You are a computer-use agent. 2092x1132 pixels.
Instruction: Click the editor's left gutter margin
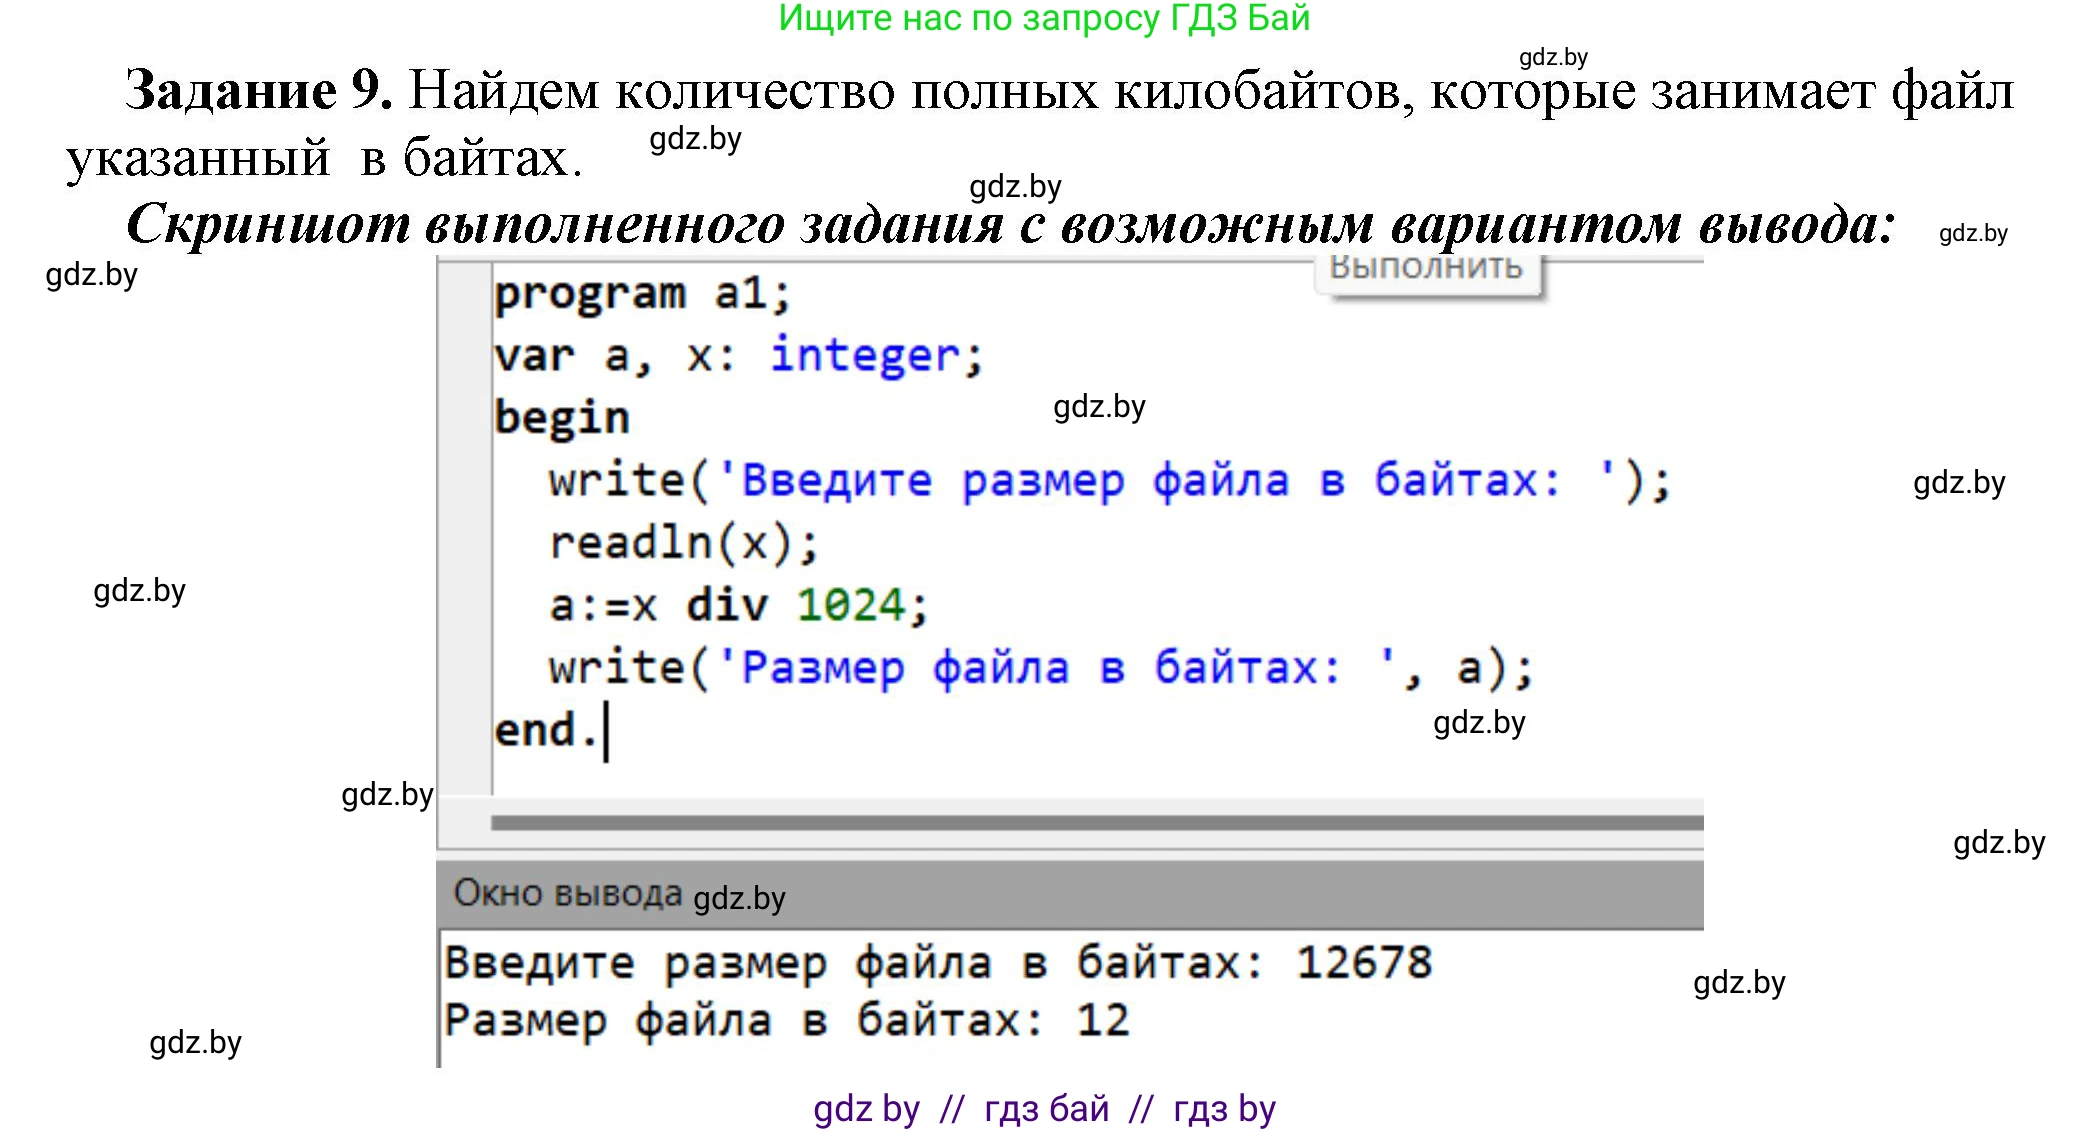(465, 520)
